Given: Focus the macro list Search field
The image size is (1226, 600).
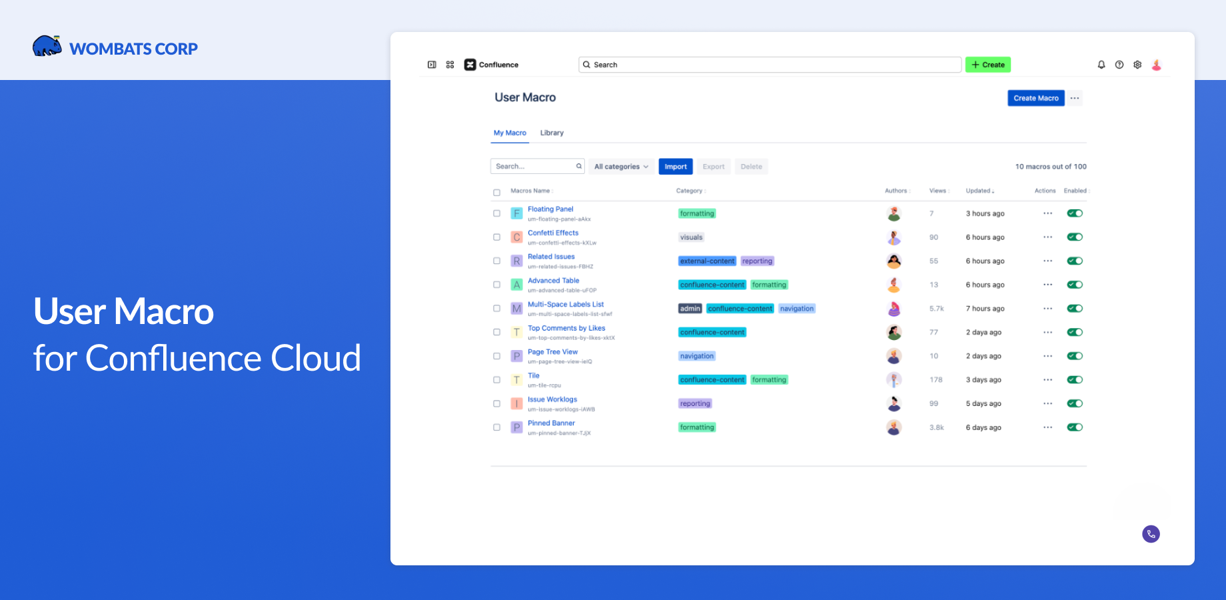Looking at the screenshot, I should point(537,167).
